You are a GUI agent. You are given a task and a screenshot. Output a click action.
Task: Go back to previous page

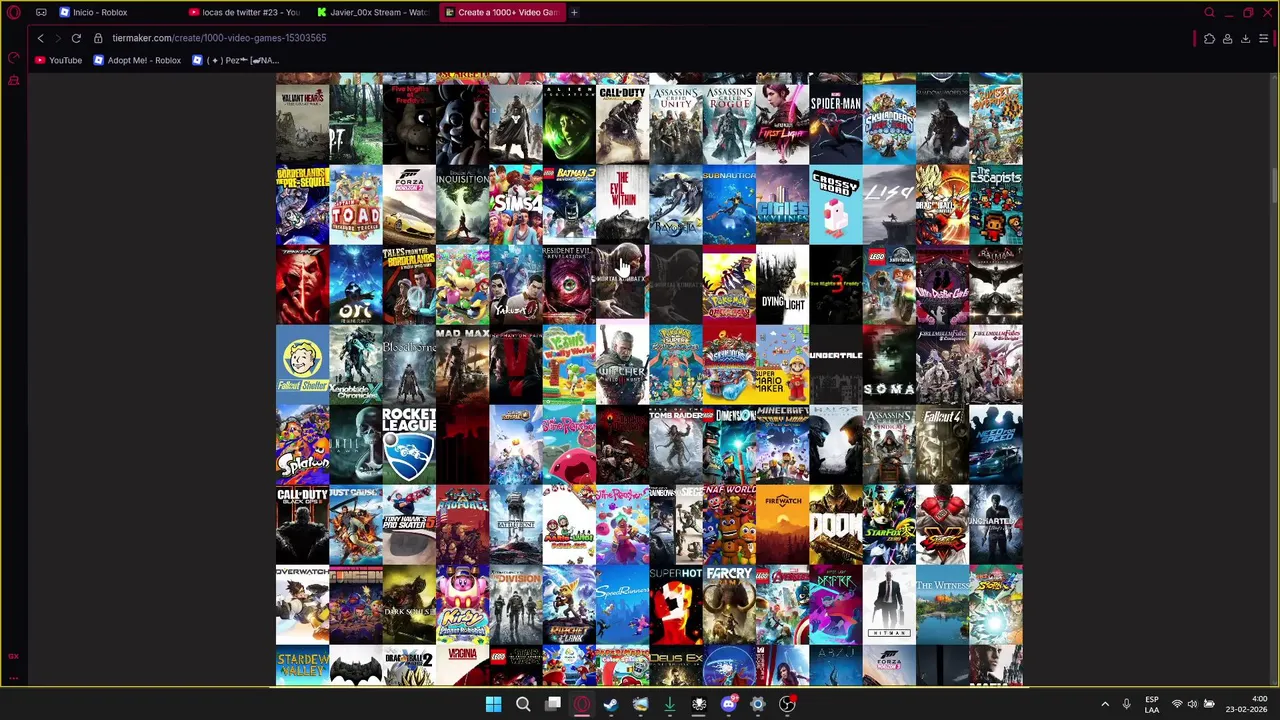tap(40, 38)
